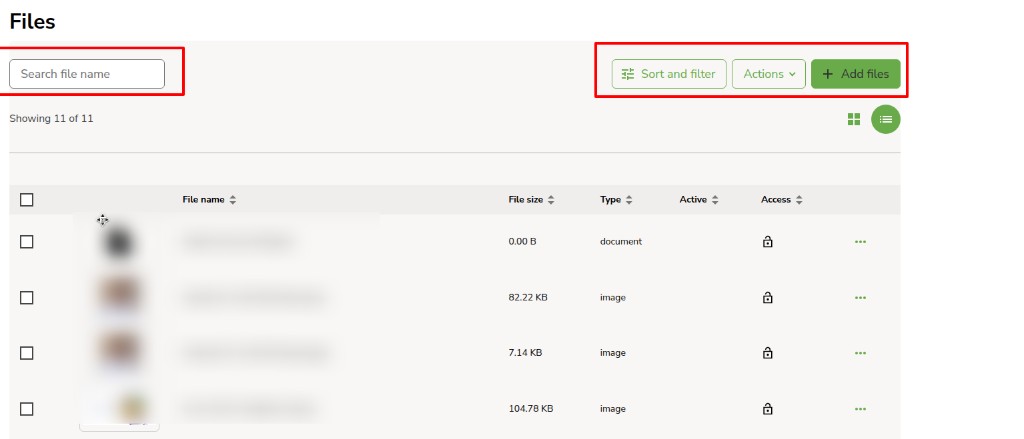Open the Actions dropdown
The image size is (1024, 439).
[769, 74]
